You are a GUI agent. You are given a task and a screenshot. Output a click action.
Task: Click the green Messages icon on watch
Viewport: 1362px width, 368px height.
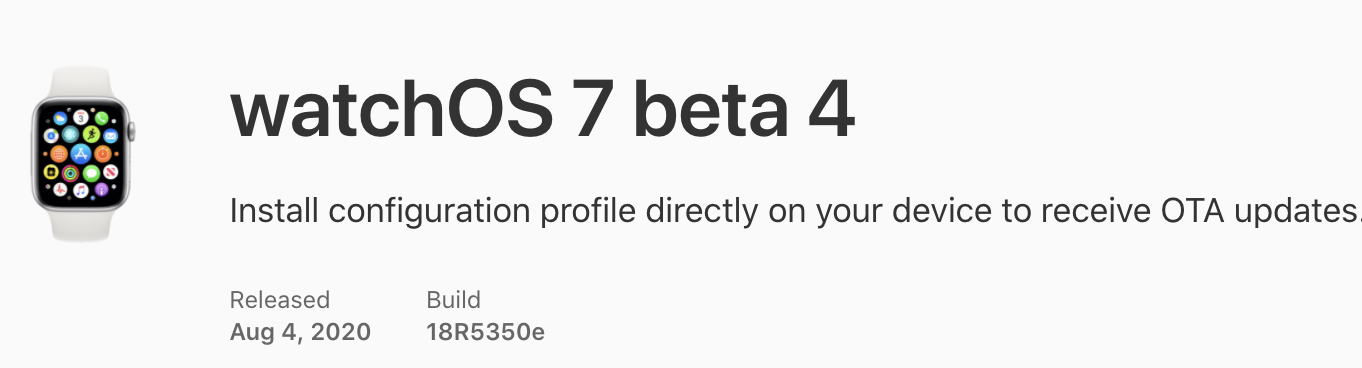point(91,173)
